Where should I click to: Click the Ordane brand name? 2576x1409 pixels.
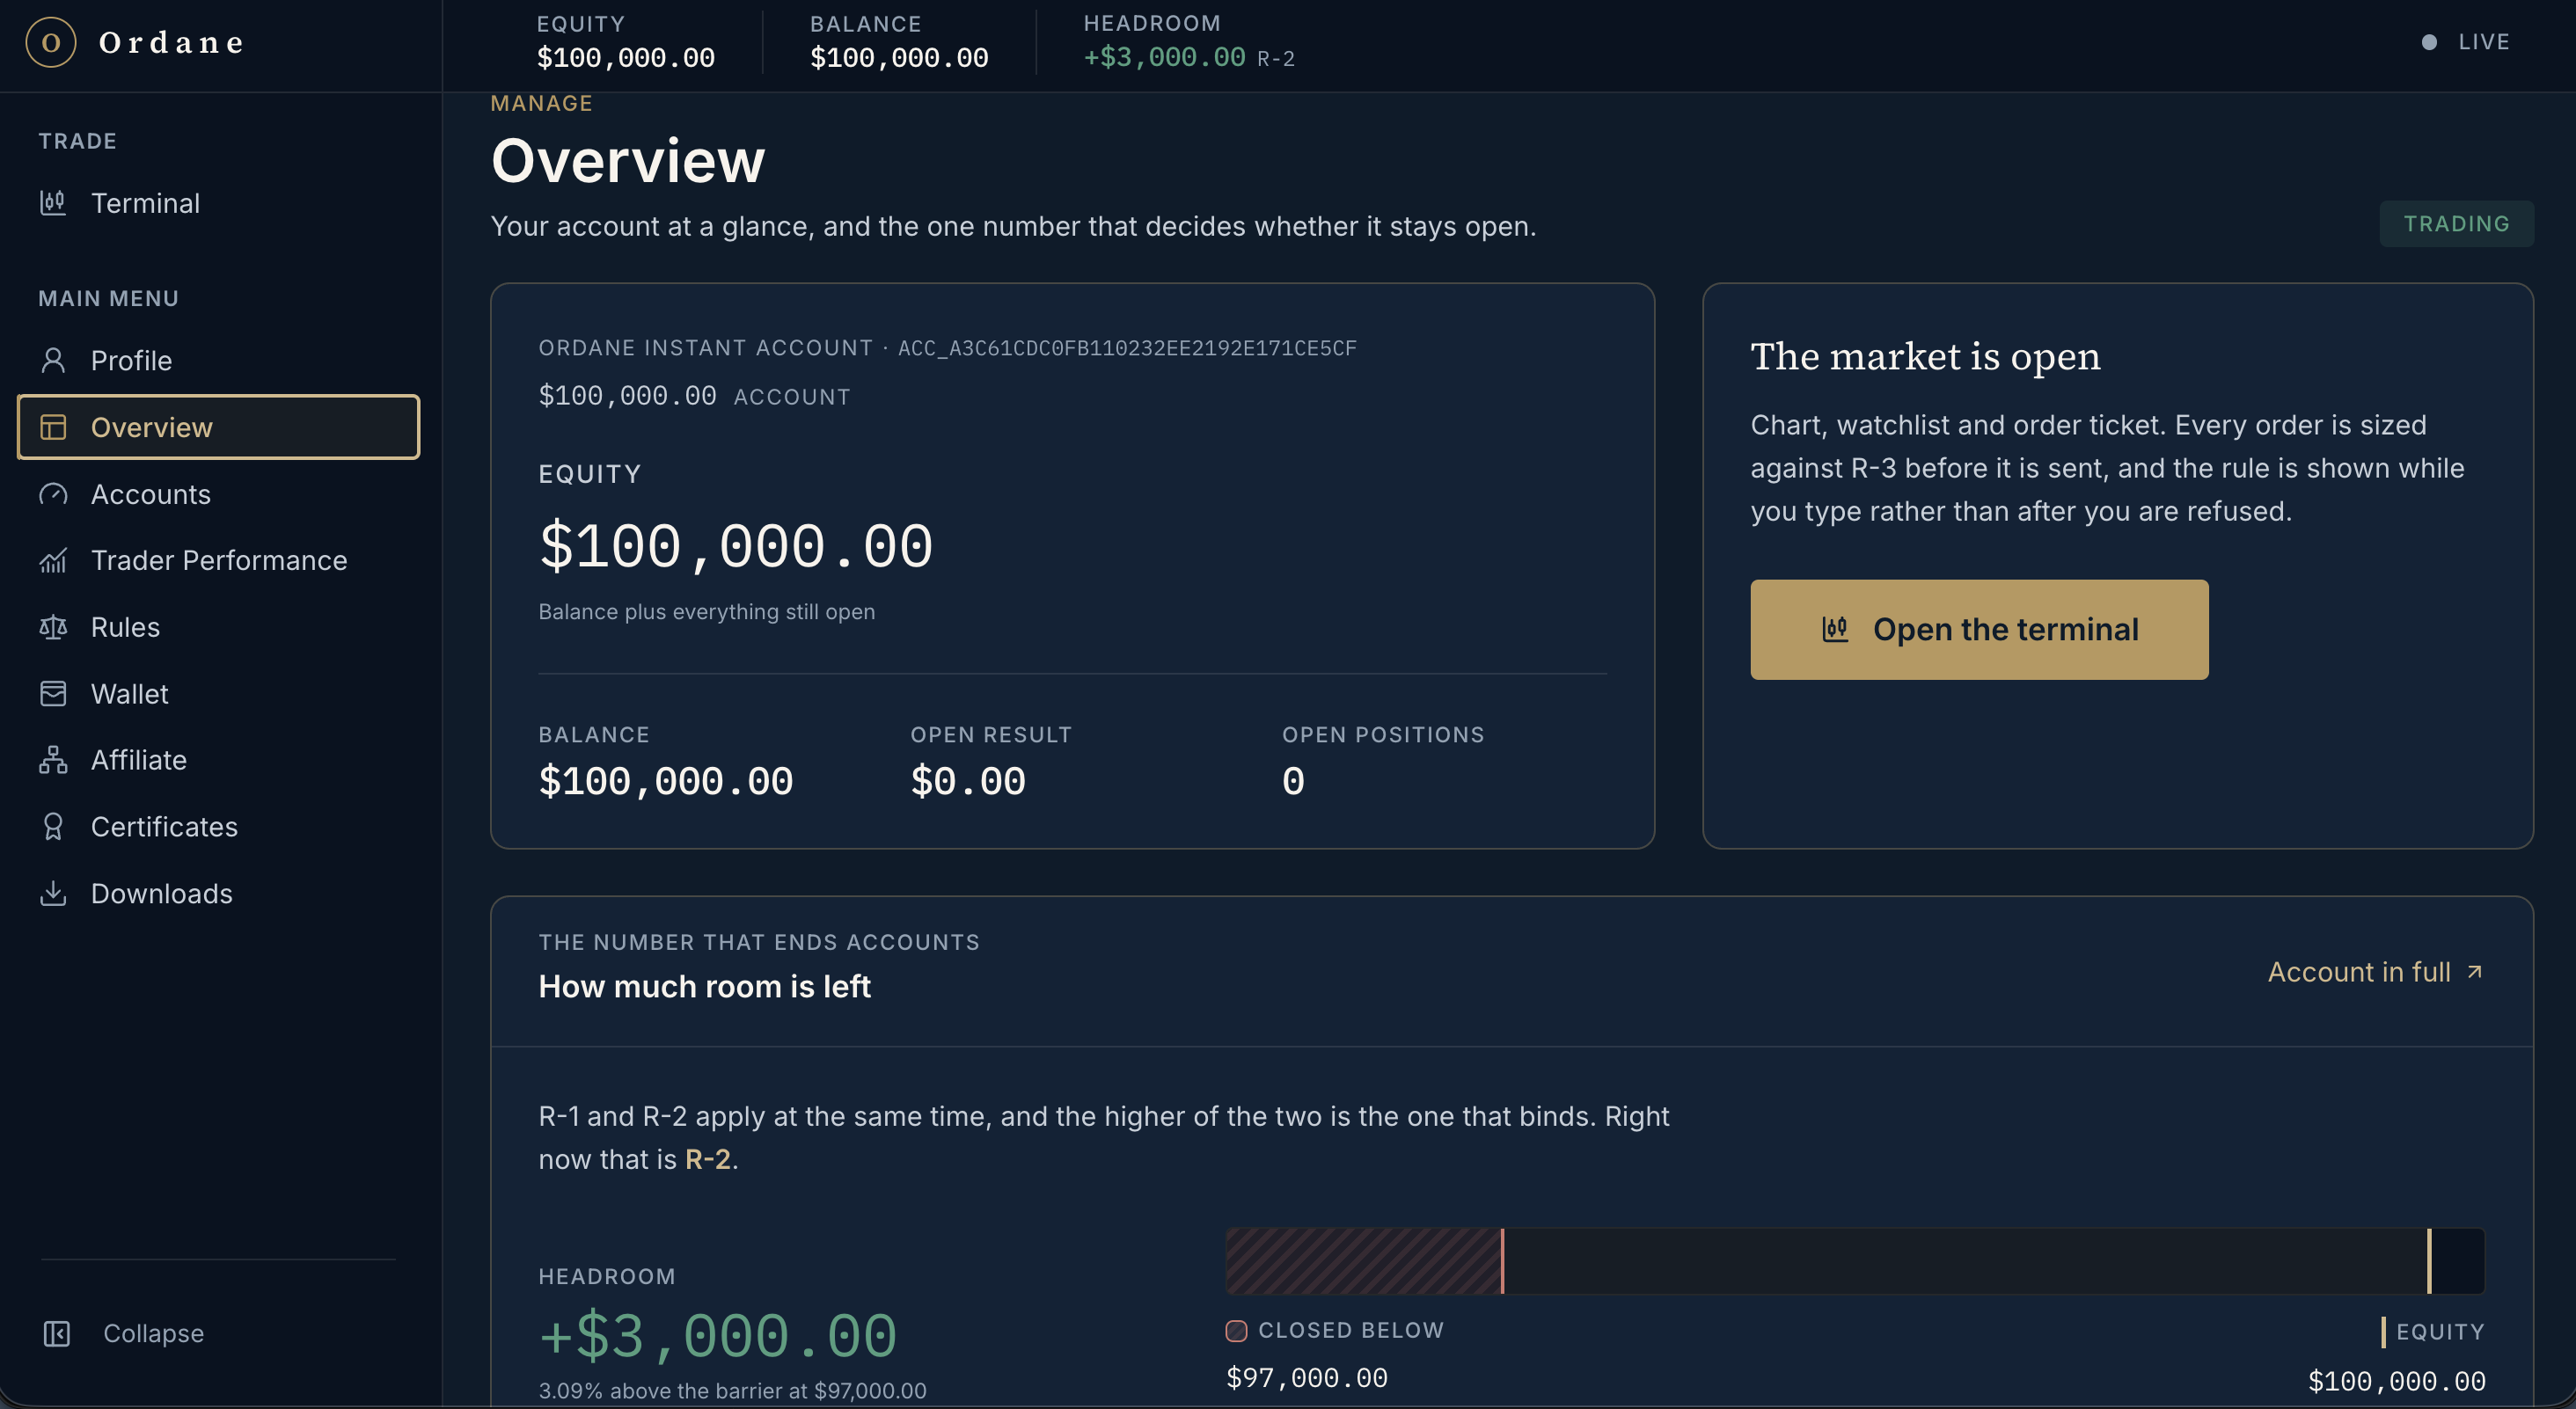[x=172, y=42]
